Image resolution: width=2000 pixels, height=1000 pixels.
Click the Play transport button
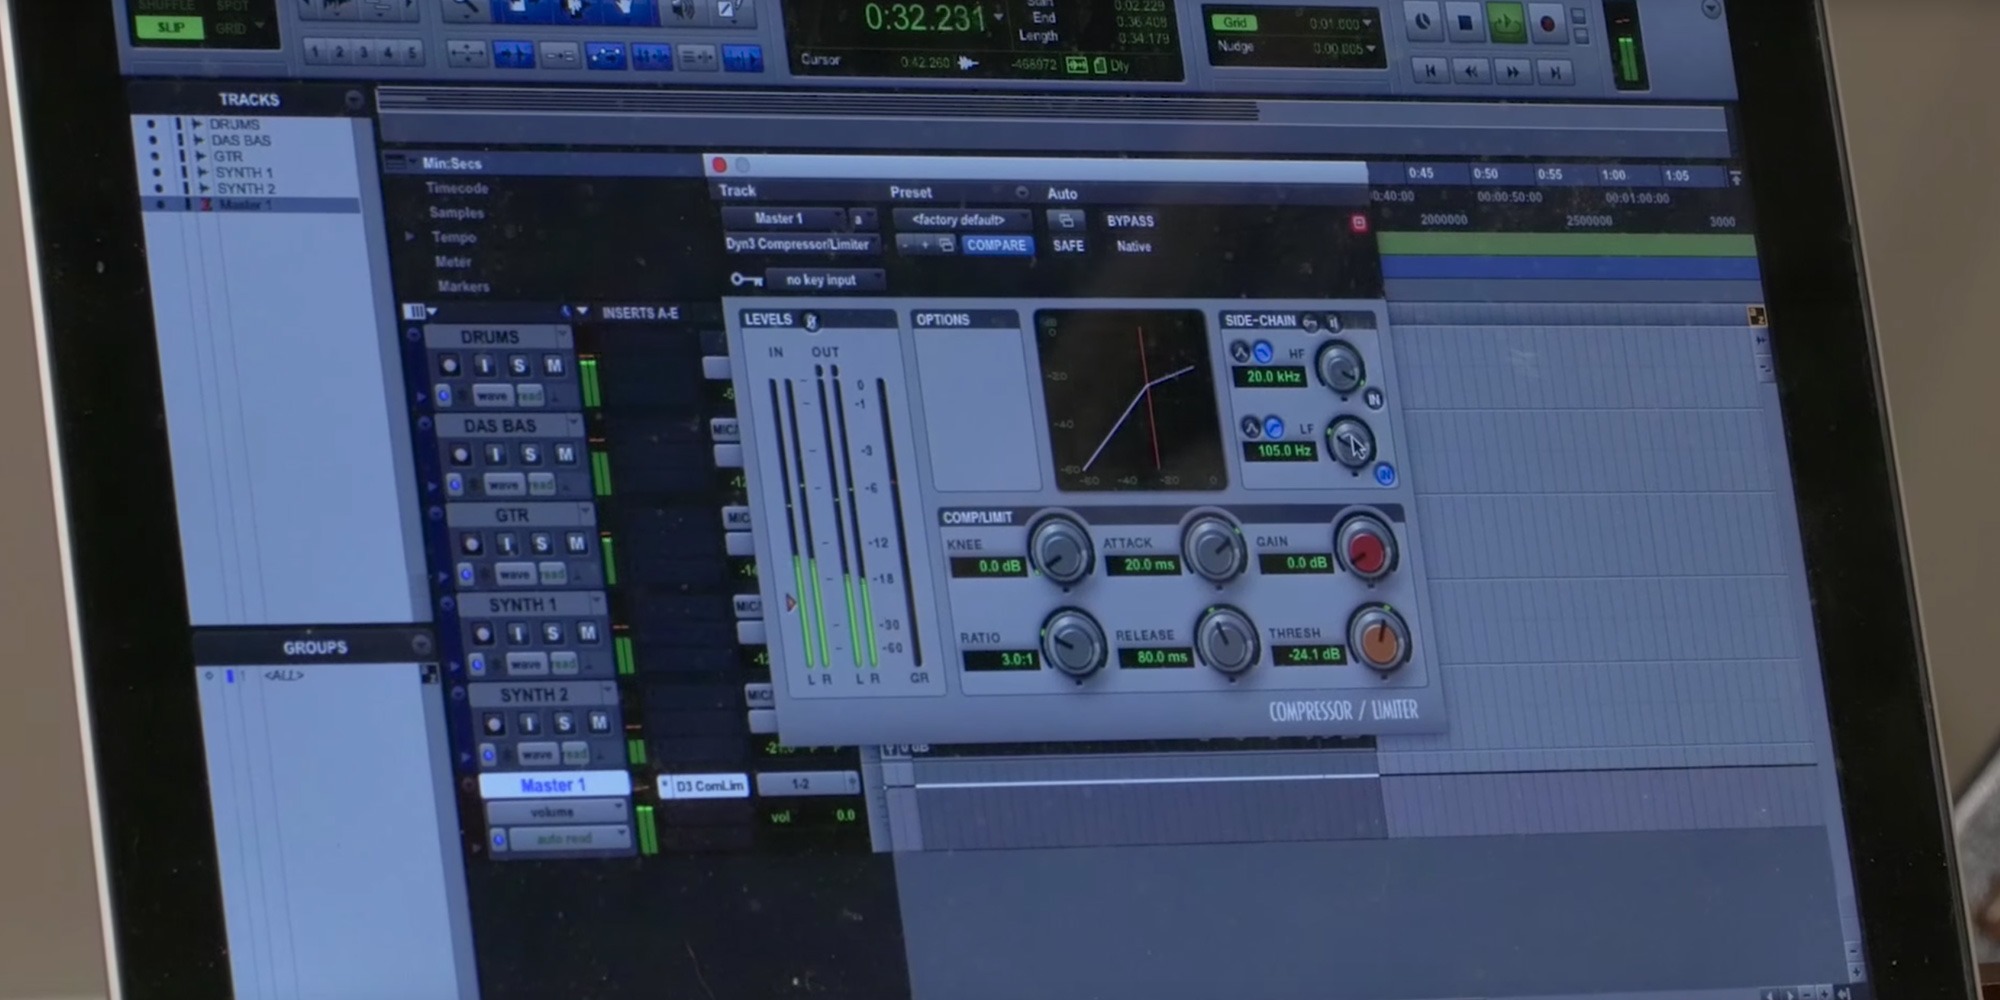pos(1506,23)
